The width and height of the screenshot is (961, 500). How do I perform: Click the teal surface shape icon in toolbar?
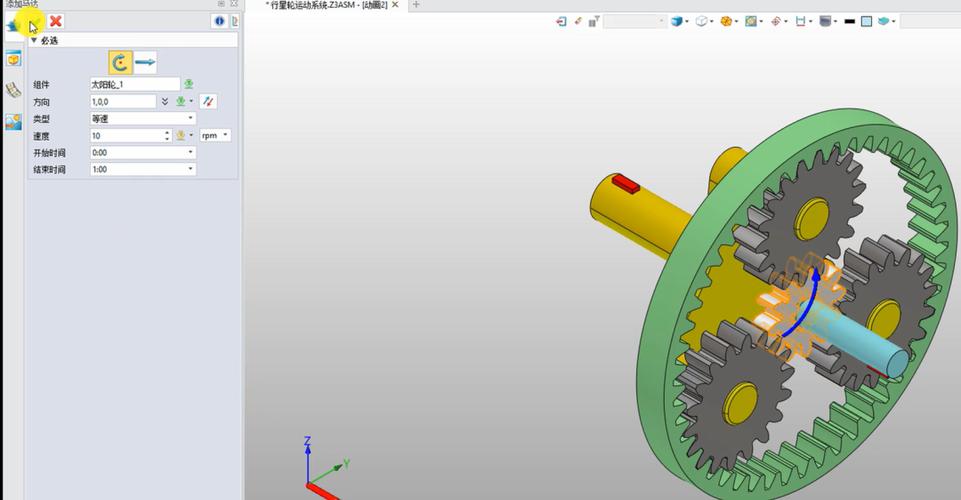click(x=883, y=21)
